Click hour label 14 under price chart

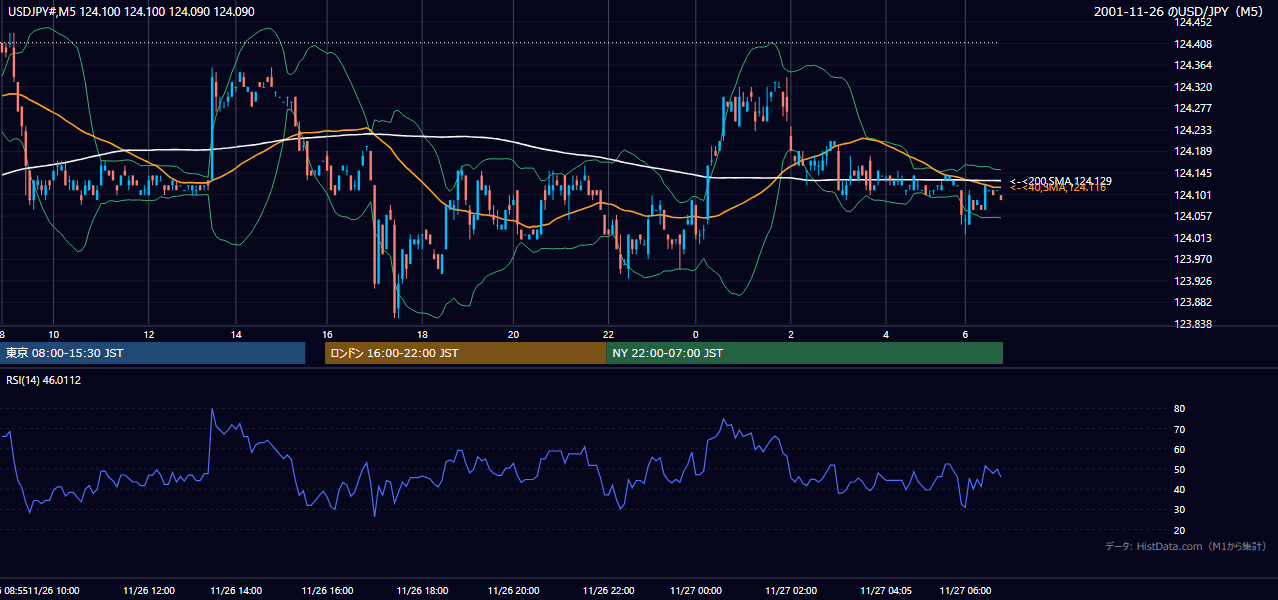pos(236,334)
